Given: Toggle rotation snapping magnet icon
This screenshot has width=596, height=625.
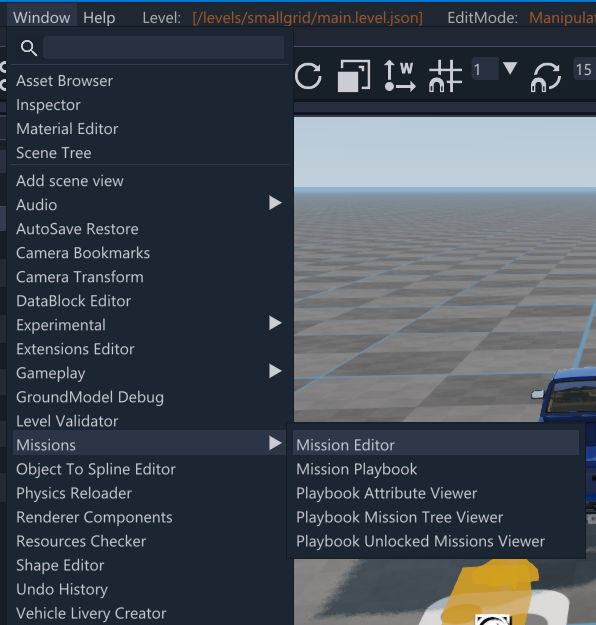Looking at the screenshot, I should coord(546,77).
